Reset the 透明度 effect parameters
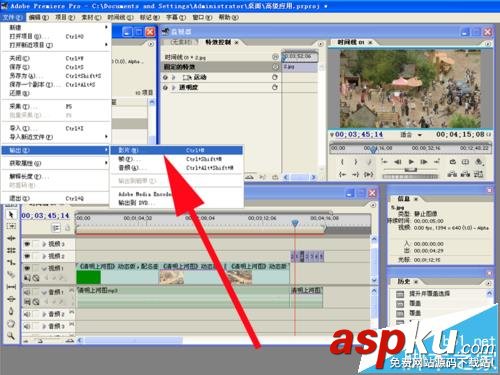 (x=275, y=87)
